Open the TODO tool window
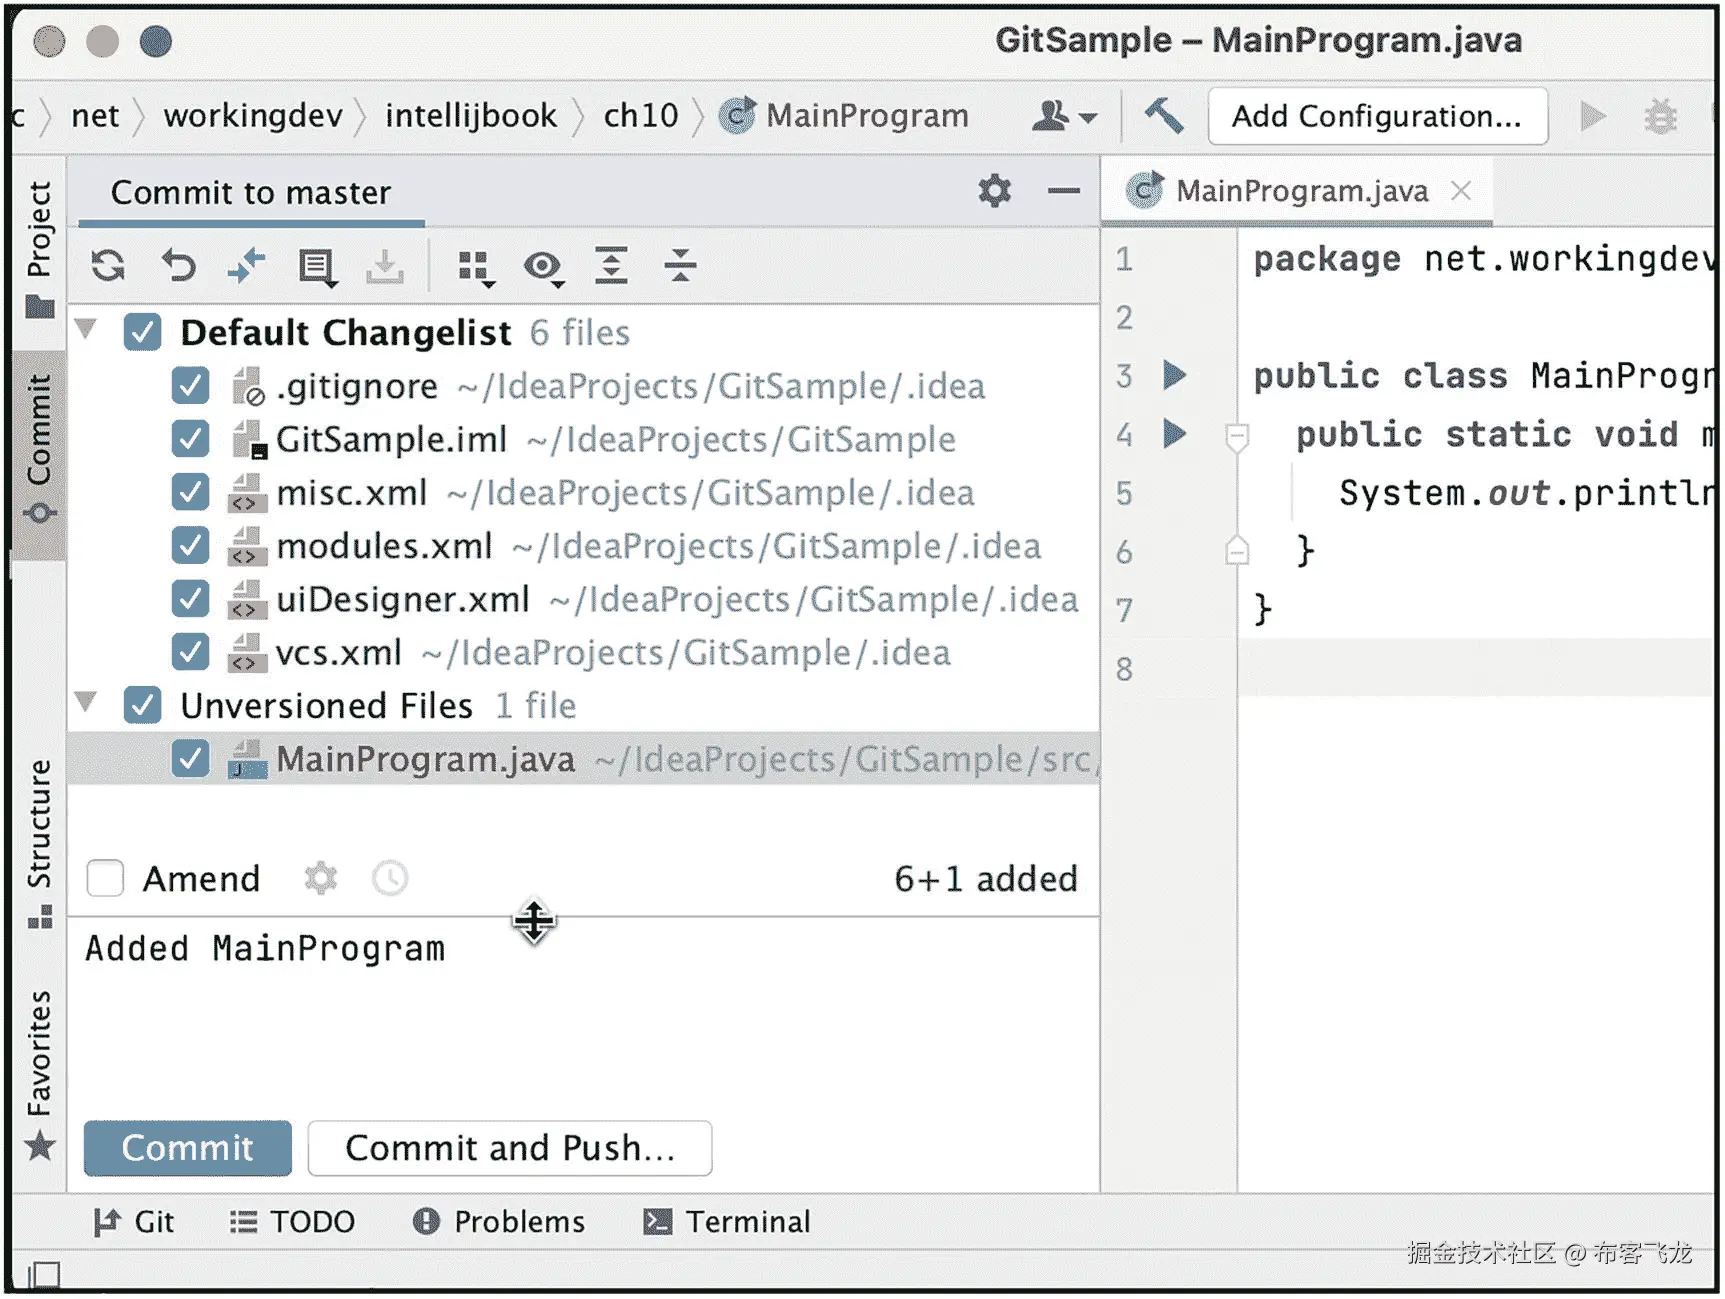The image size is (1725, 1299). [292, 1222]
